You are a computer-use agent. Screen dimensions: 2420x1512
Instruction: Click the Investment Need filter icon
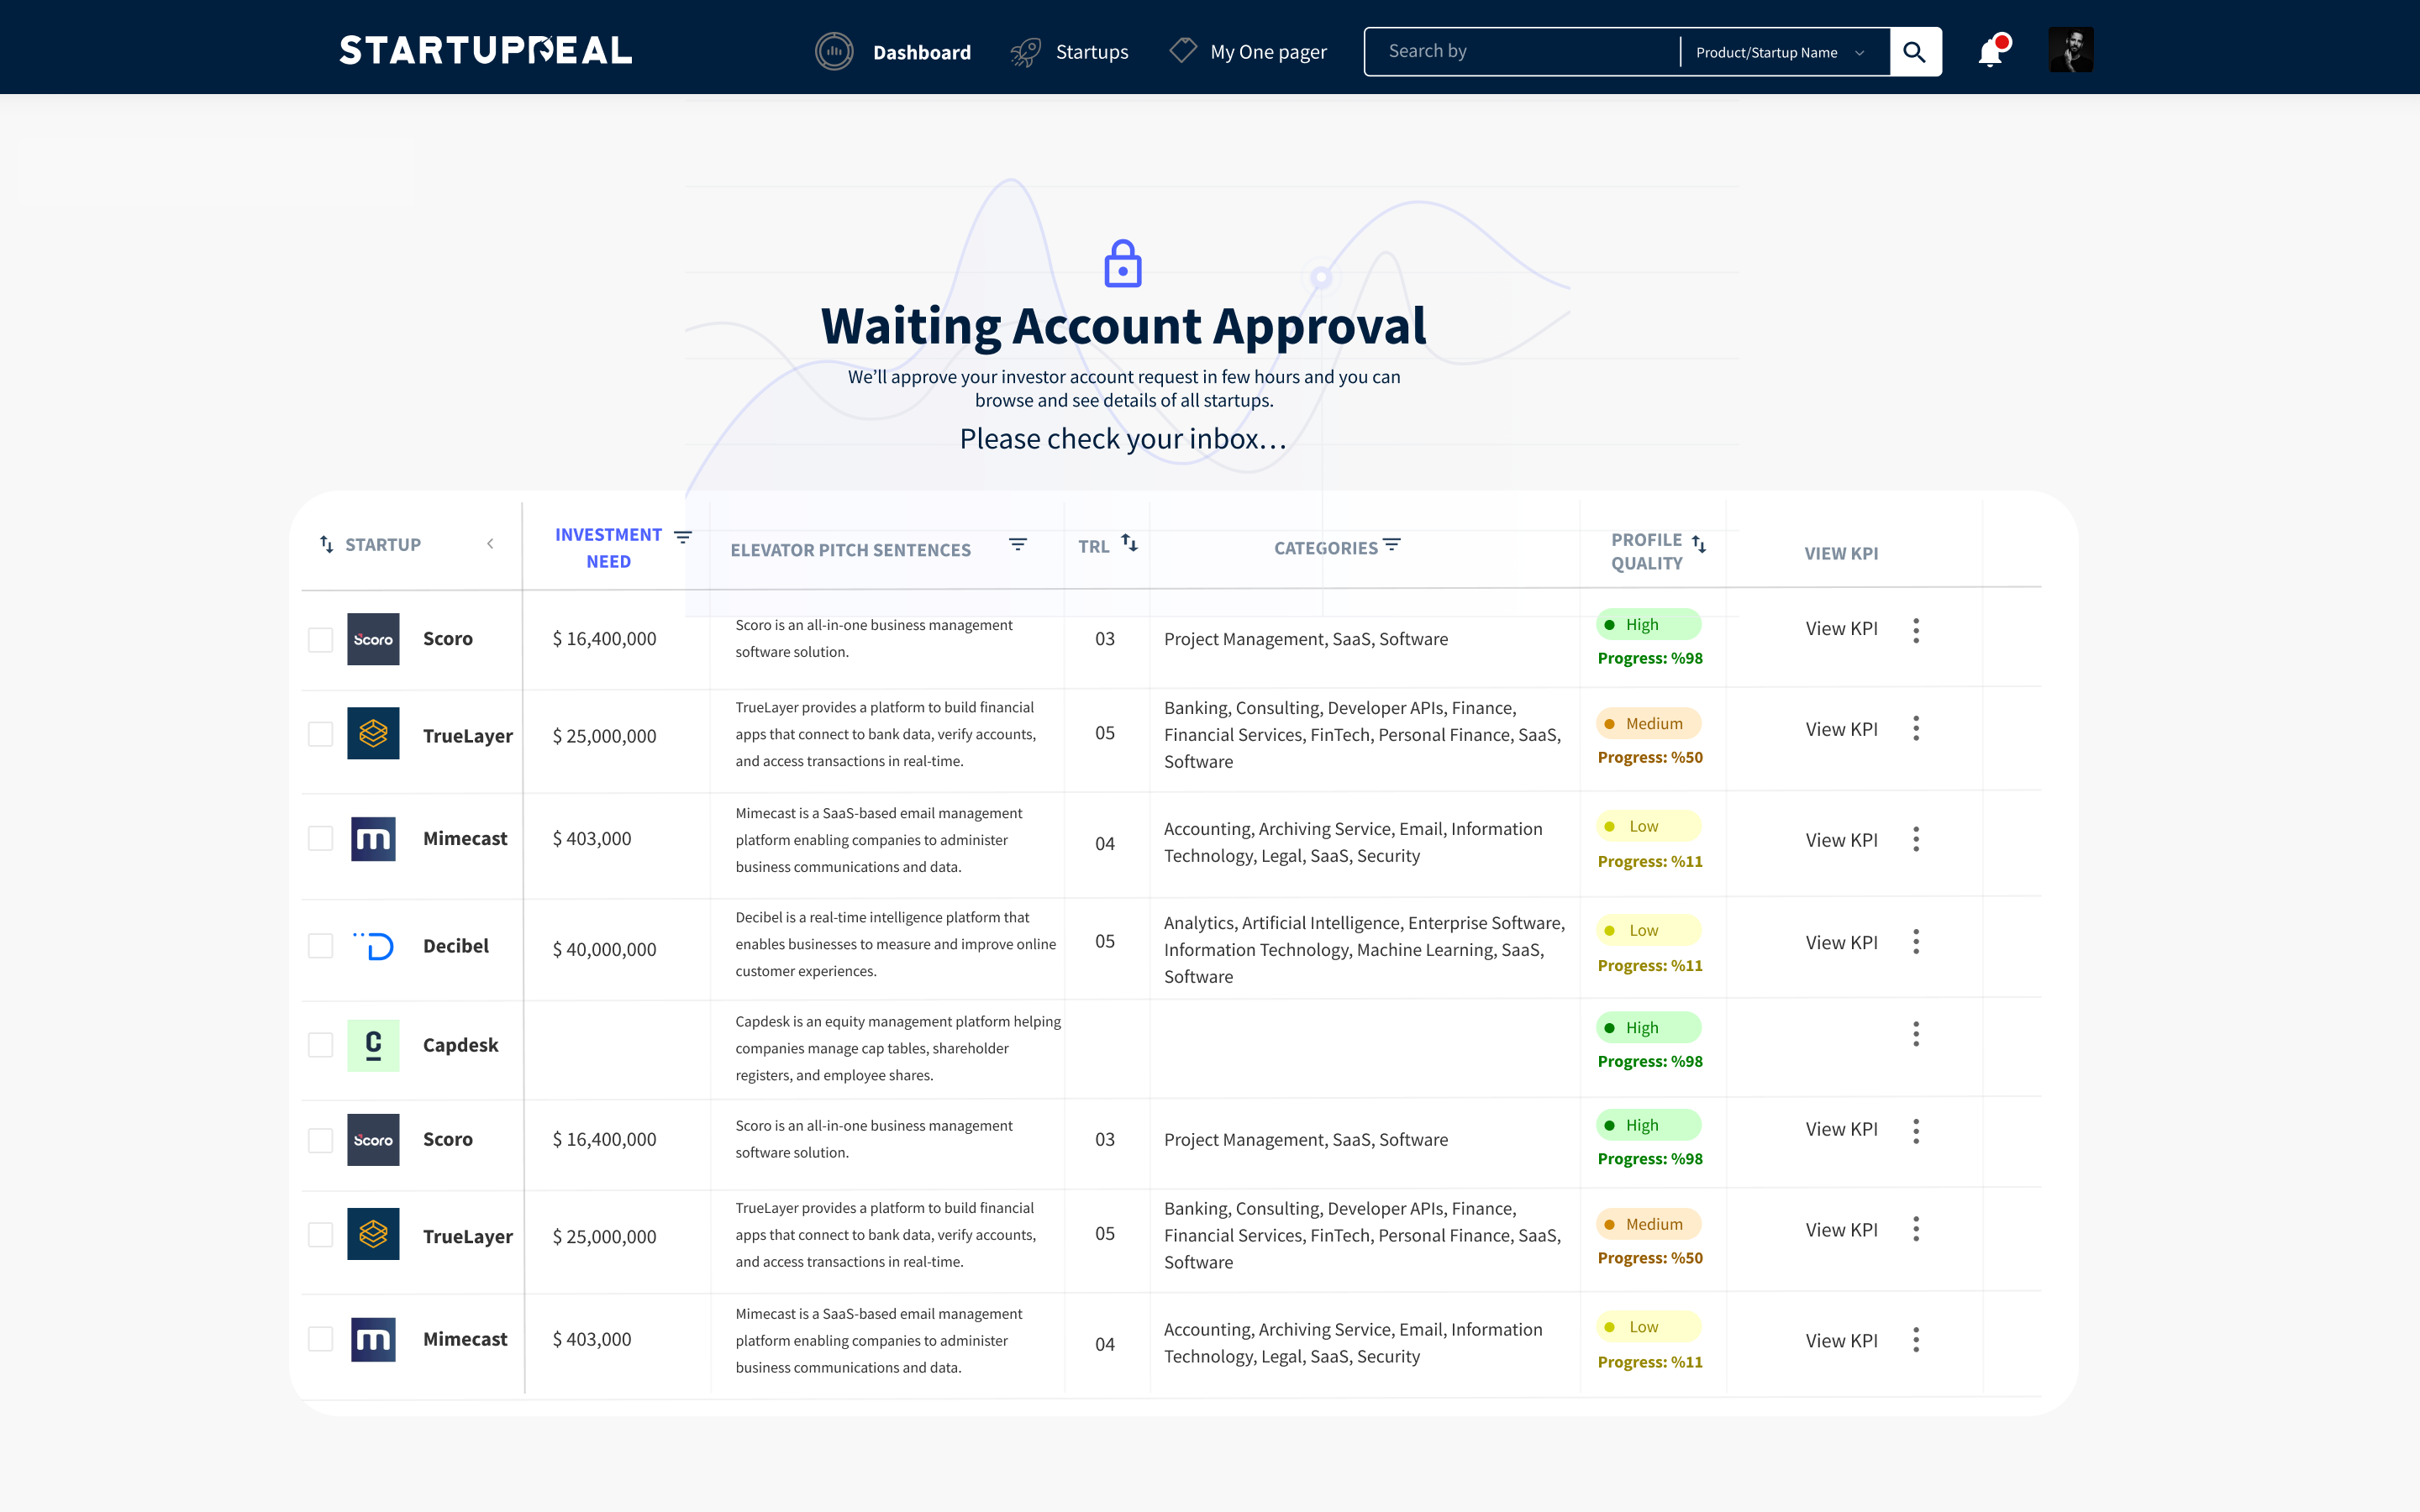tap(683, 537)
